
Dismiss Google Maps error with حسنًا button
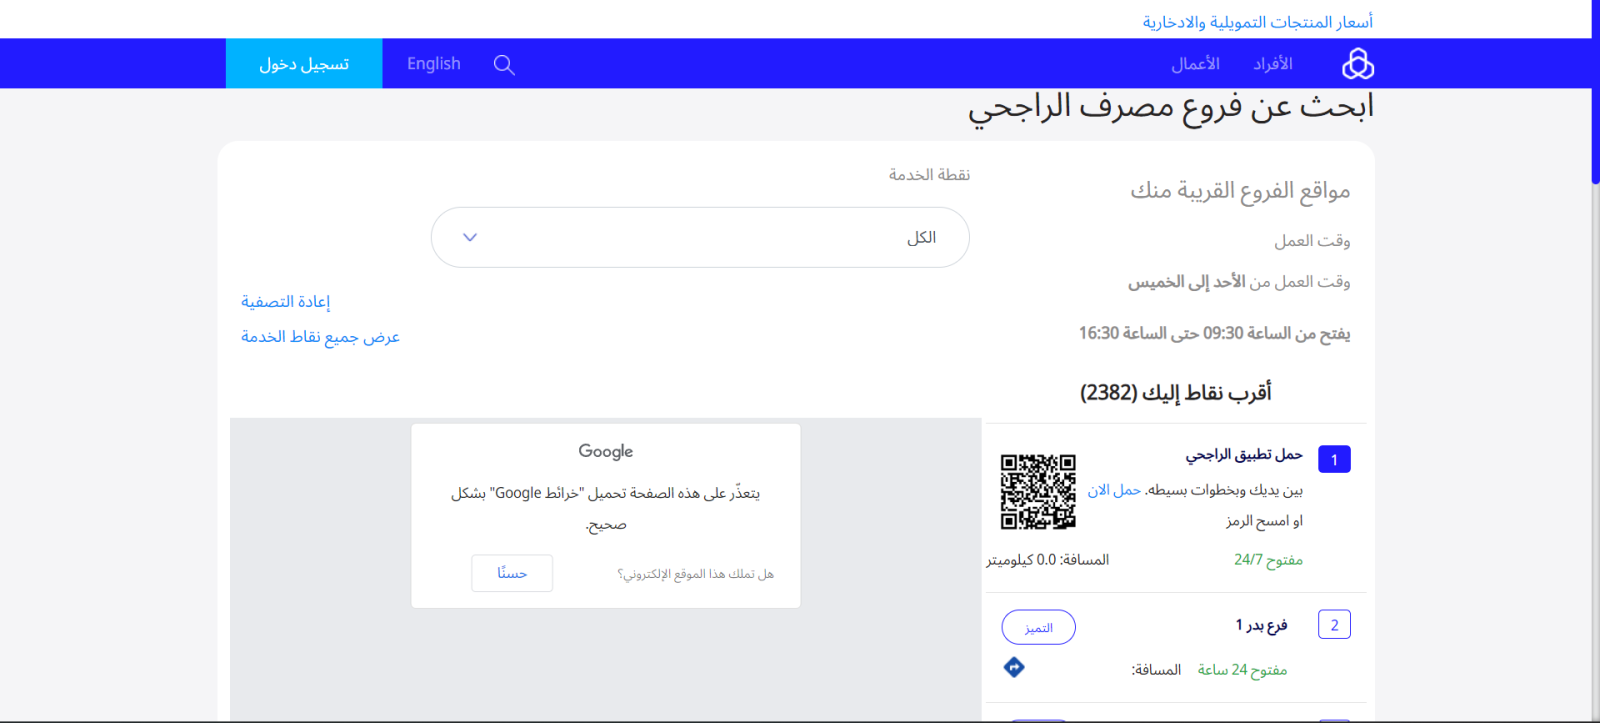pyautogui.click(x=512, y=573)
